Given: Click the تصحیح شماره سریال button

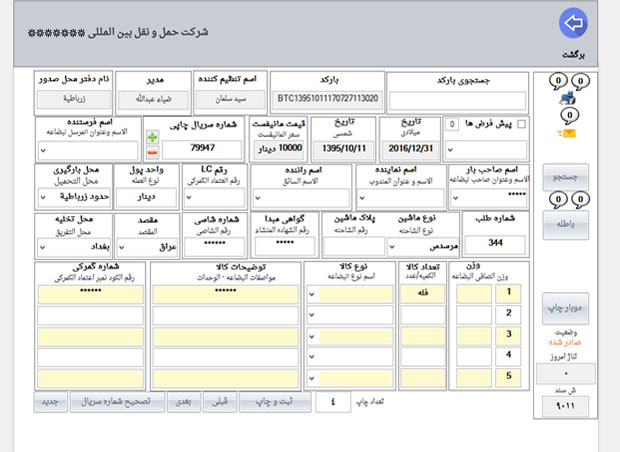Looking at the screenshot, I should tap(117, 402).
